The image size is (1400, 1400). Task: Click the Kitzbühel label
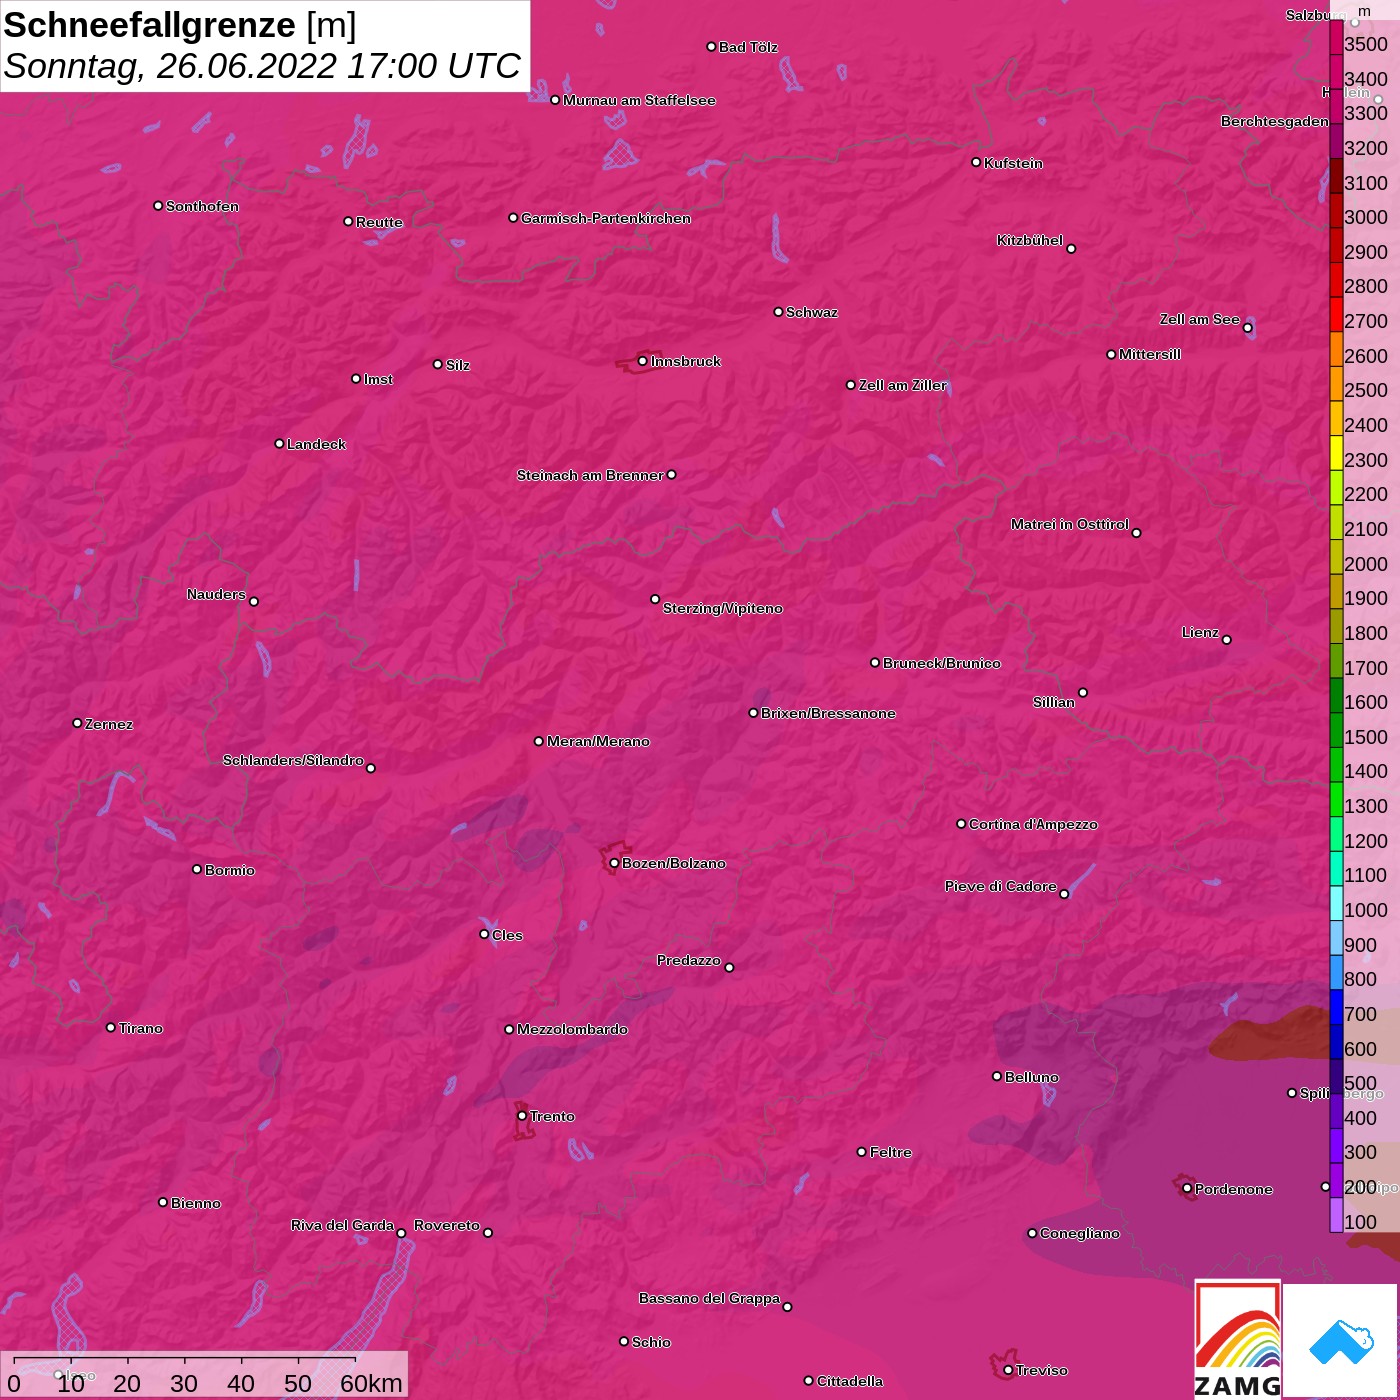coord(1030,240)
